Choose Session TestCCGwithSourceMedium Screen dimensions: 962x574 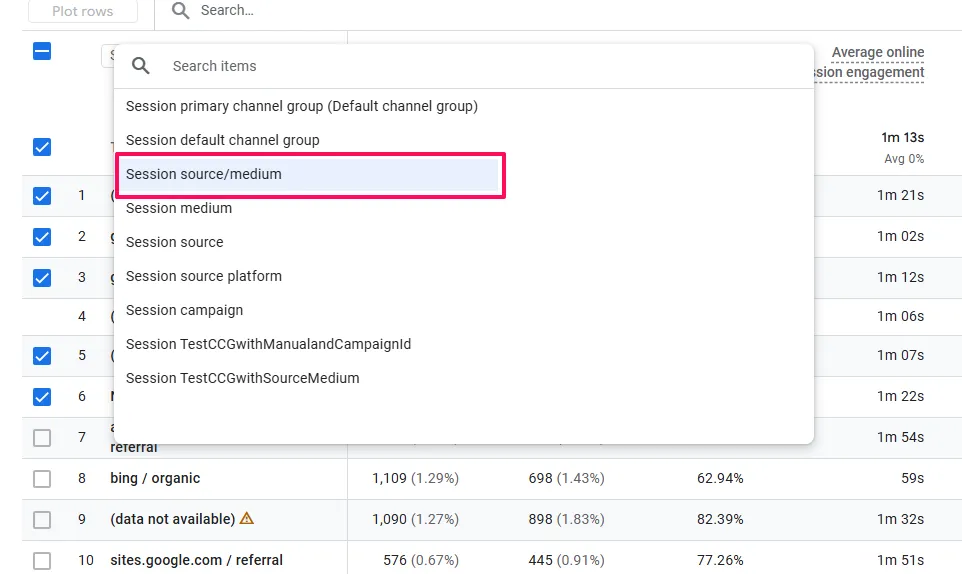tap(243, 378)
